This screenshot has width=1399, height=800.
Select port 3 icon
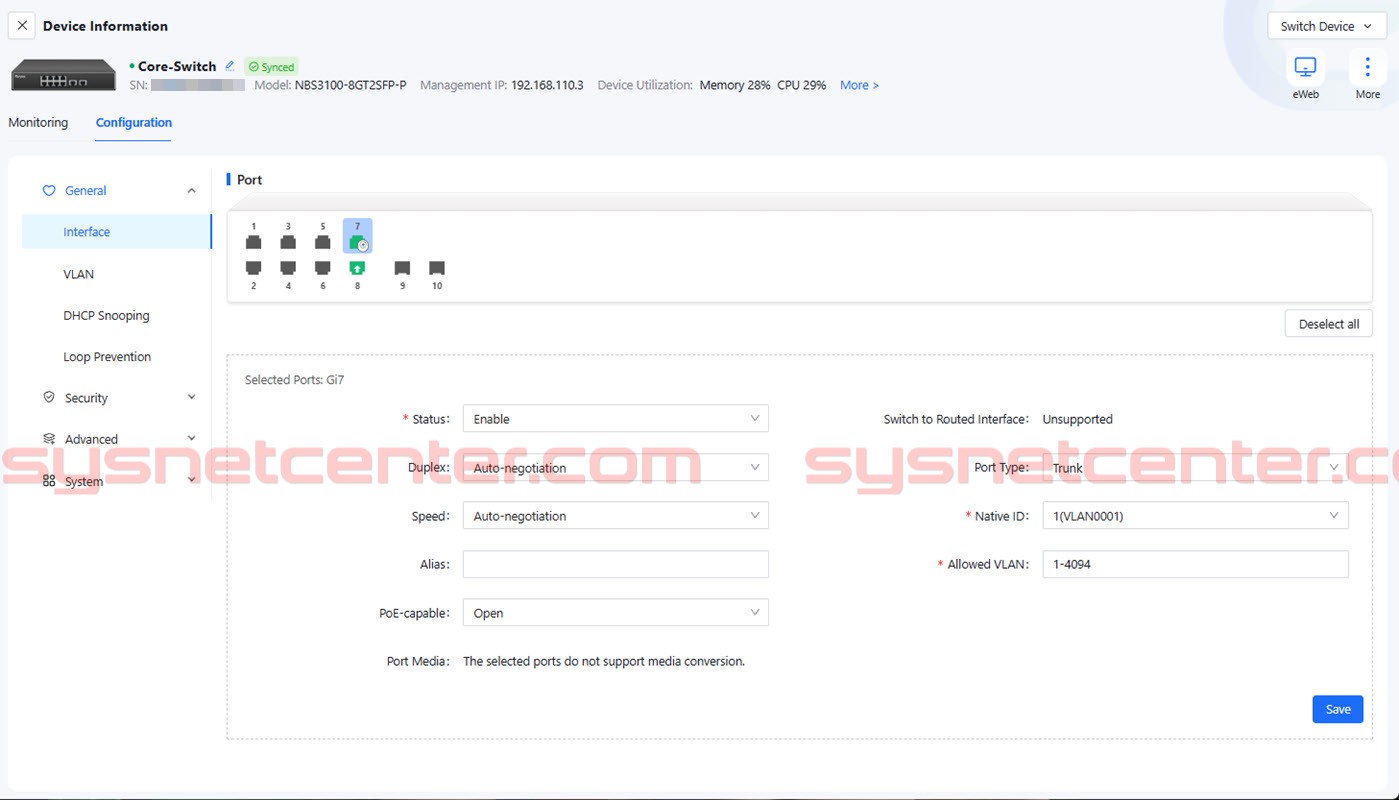pyautogui.click(x=288, y=242)
